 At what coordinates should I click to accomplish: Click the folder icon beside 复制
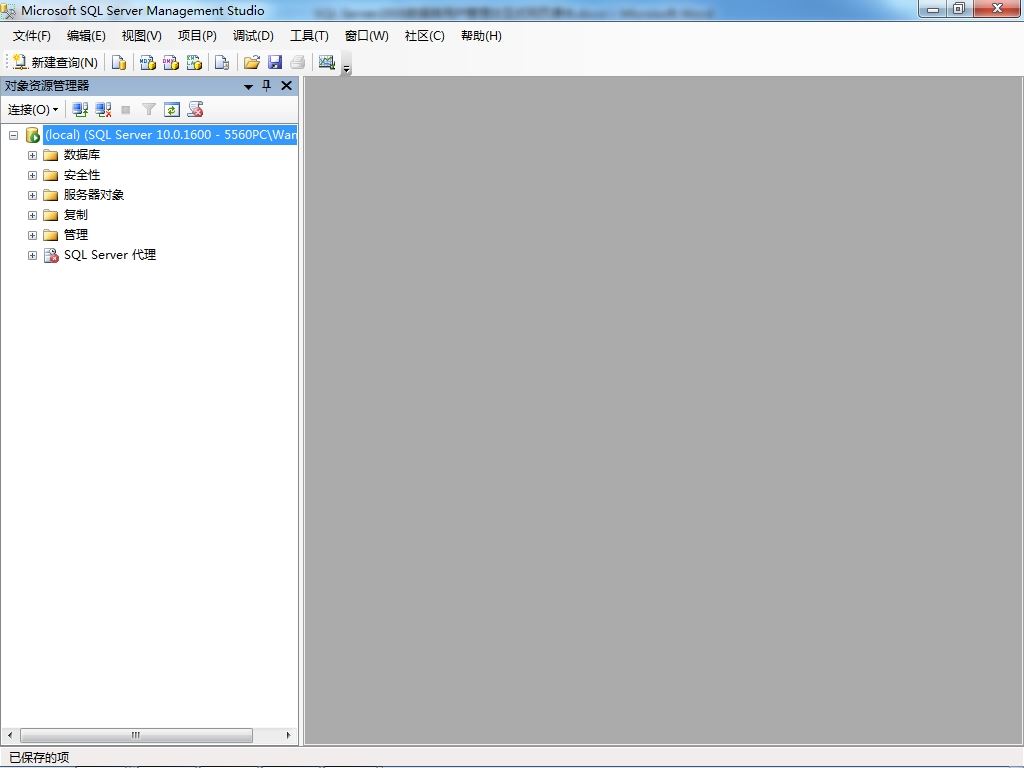tap(51, 215)
